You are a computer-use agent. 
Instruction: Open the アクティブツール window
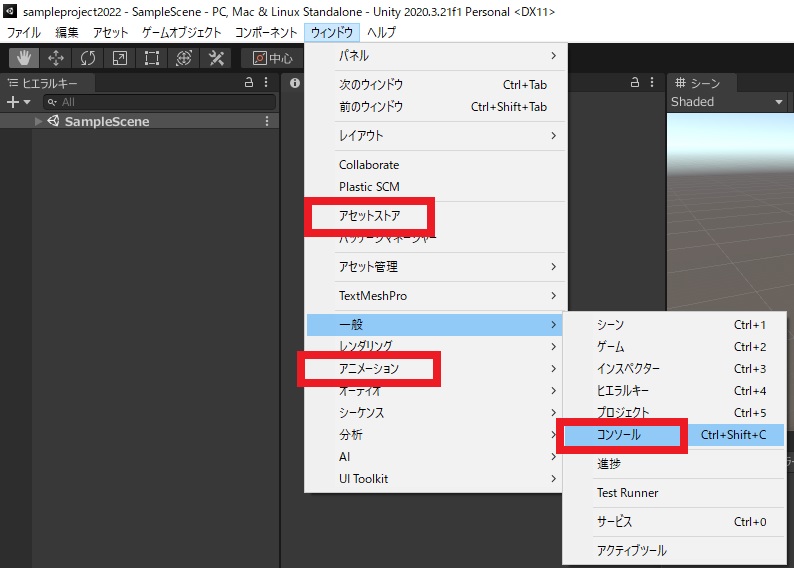(674, 550)
